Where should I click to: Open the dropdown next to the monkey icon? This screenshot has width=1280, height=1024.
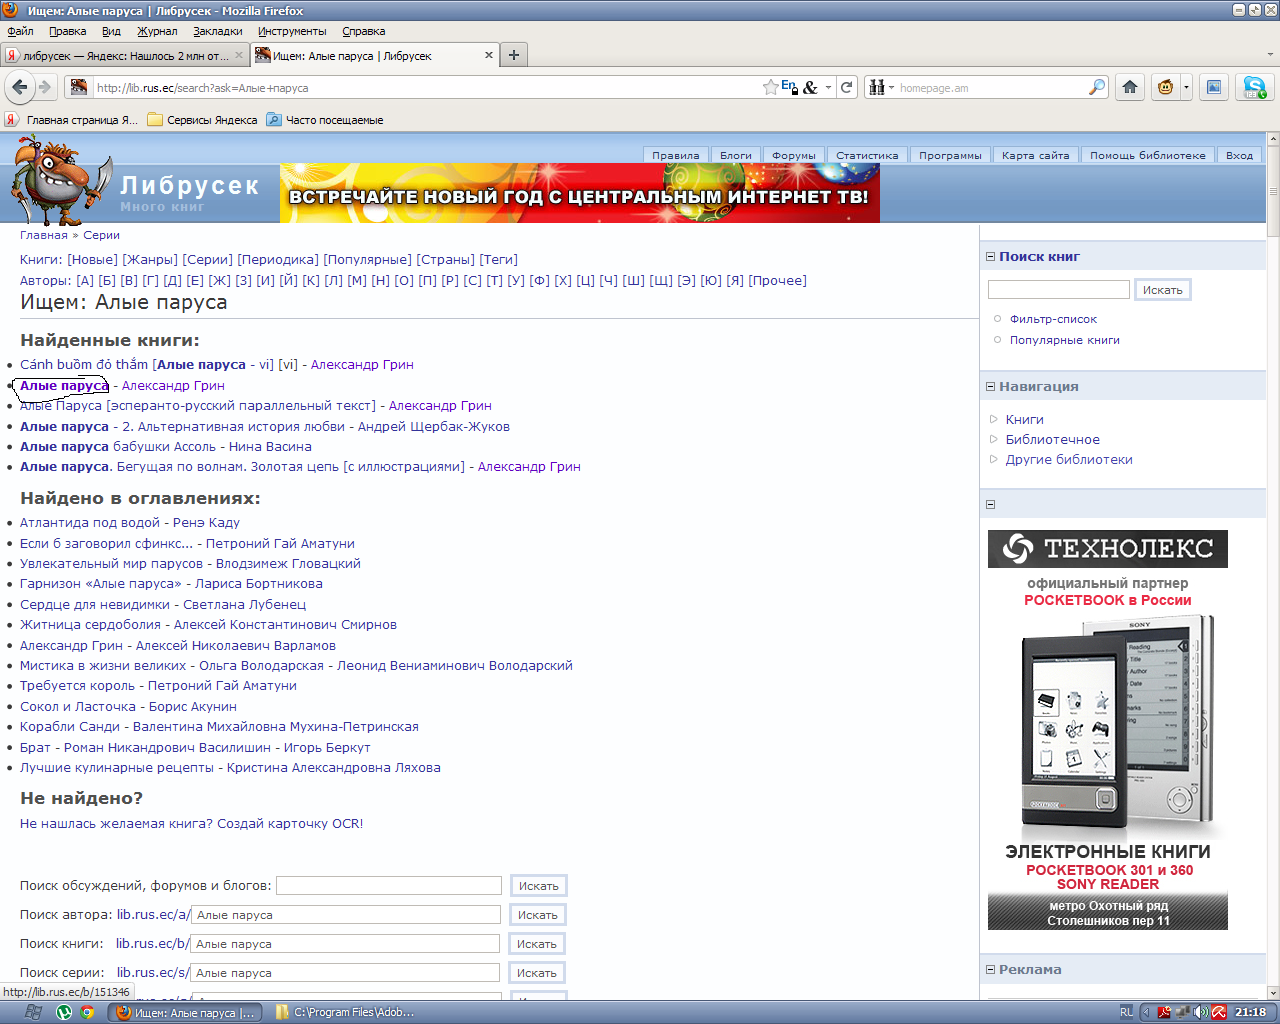pos(1186,87)
